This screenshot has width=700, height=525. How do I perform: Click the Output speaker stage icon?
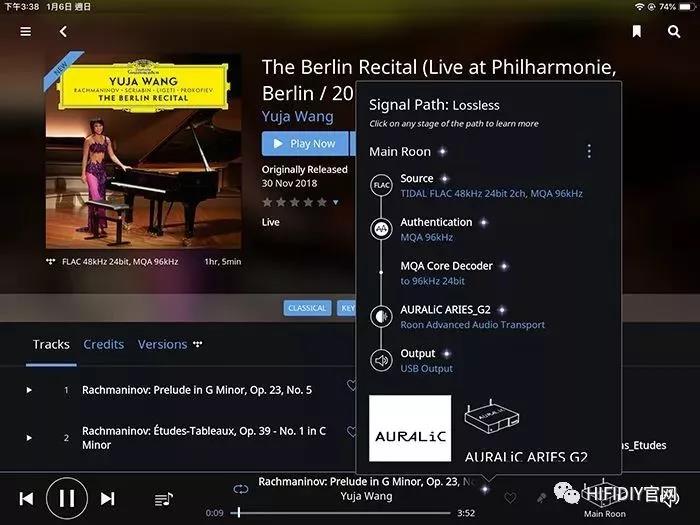tap(381, 360)
